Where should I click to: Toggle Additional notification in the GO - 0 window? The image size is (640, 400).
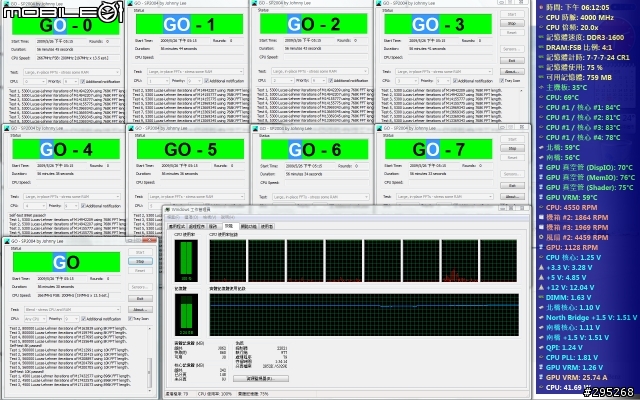(82, 82)
